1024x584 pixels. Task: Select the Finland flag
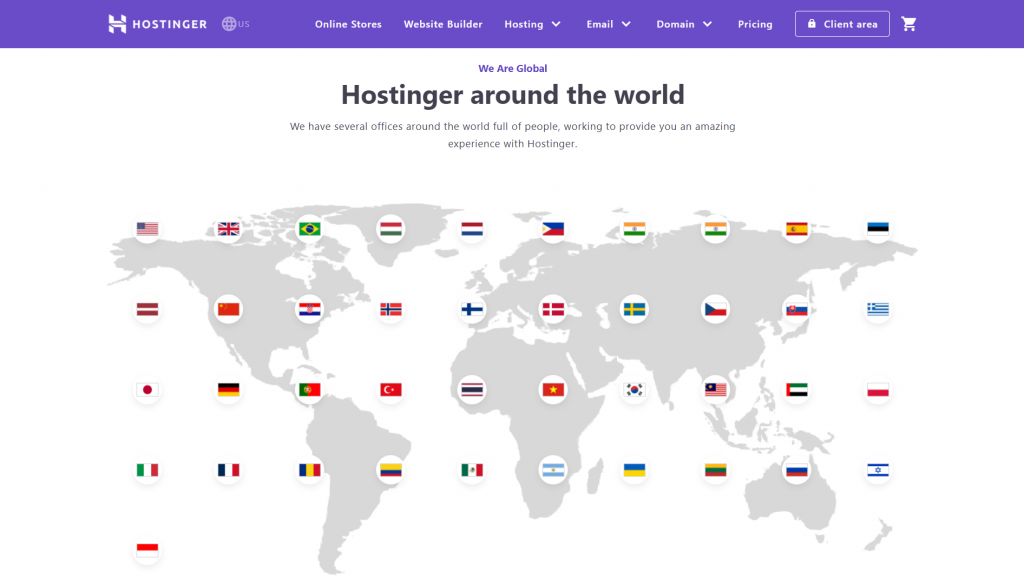tap(472, 309)
